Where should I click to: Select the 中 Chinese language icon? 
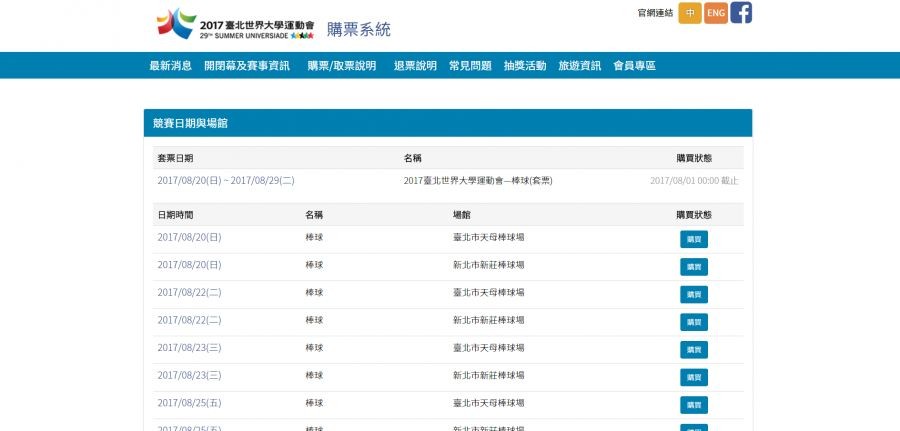(689, 13)
